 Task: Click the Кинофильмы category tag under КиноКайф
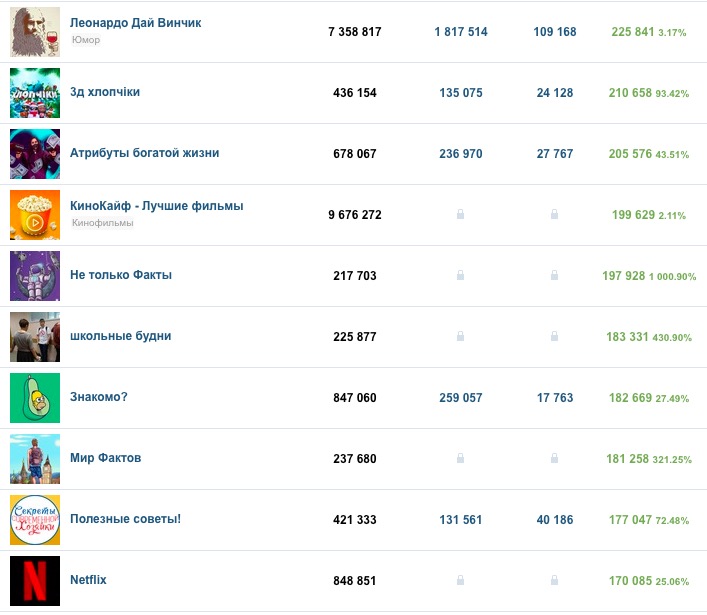[102, 223]
